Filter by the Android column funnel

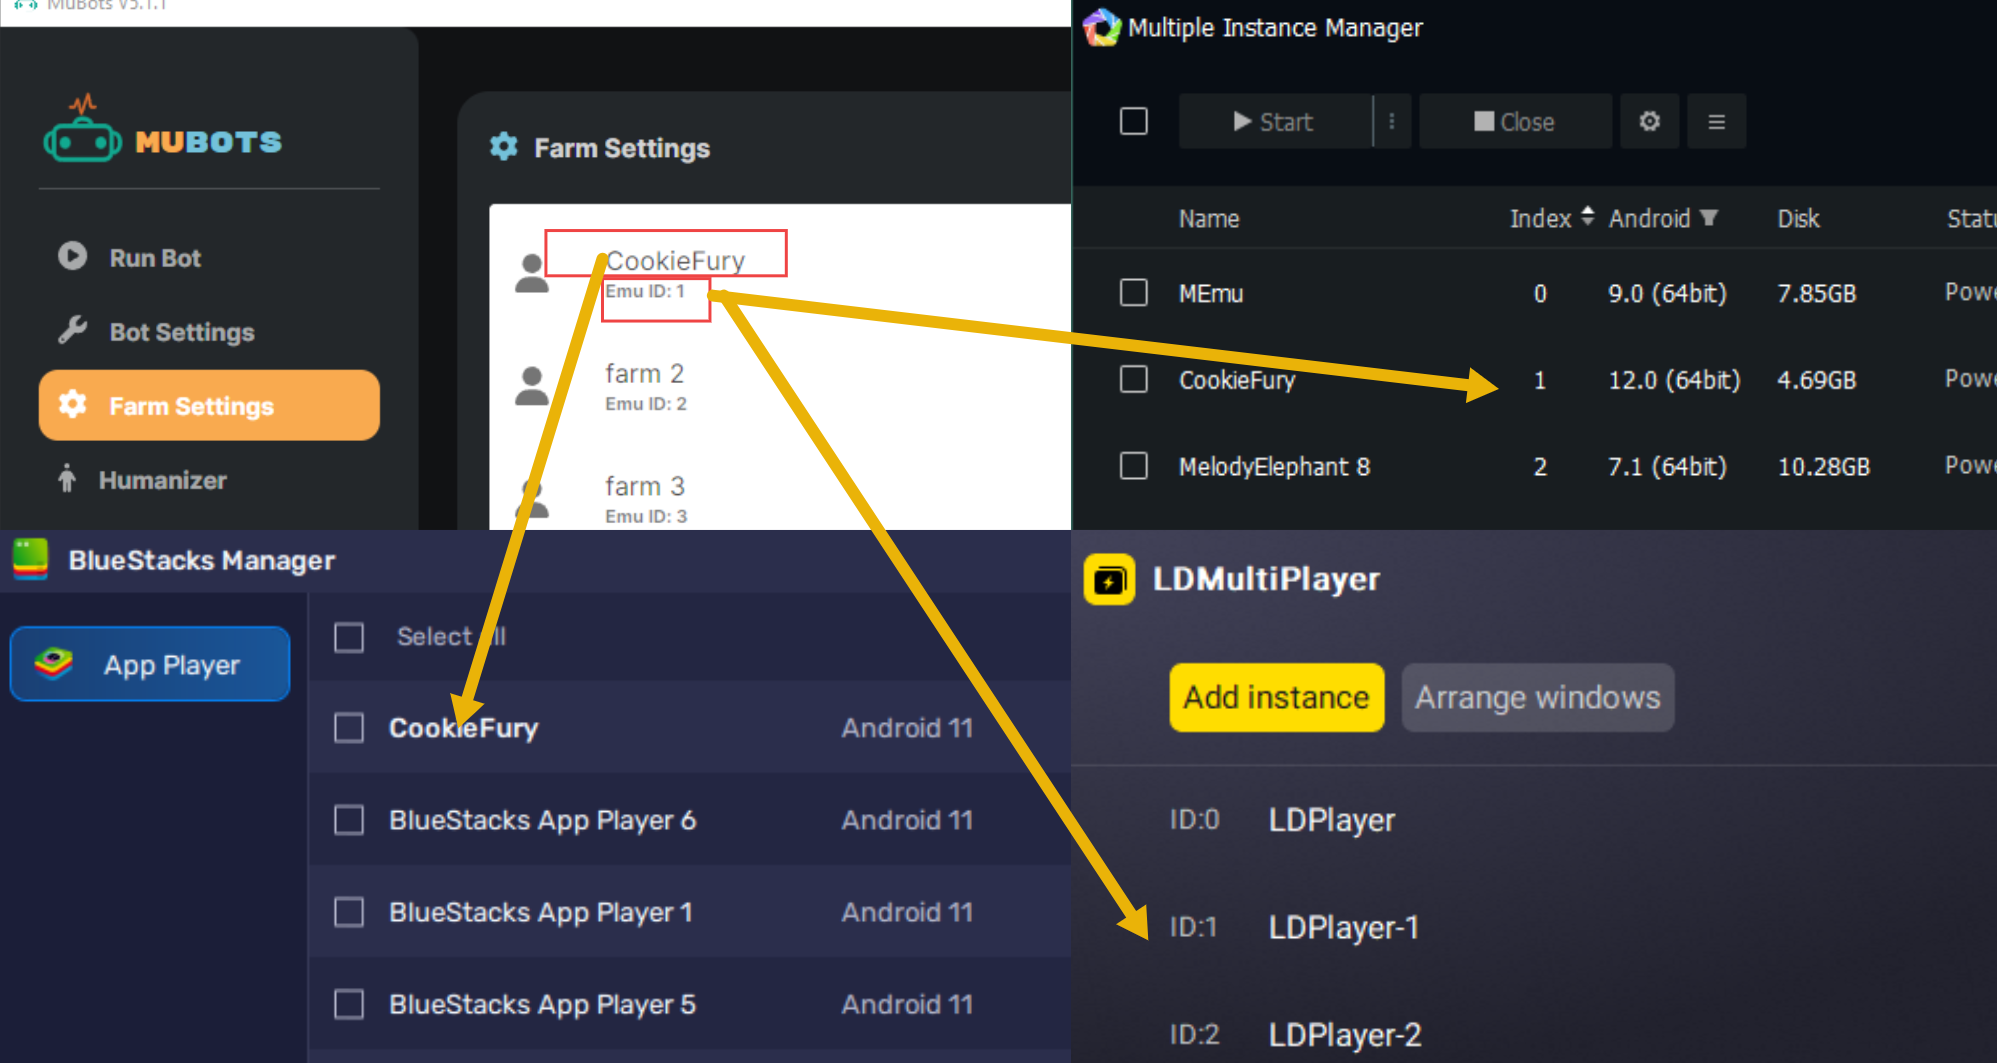1709,217
